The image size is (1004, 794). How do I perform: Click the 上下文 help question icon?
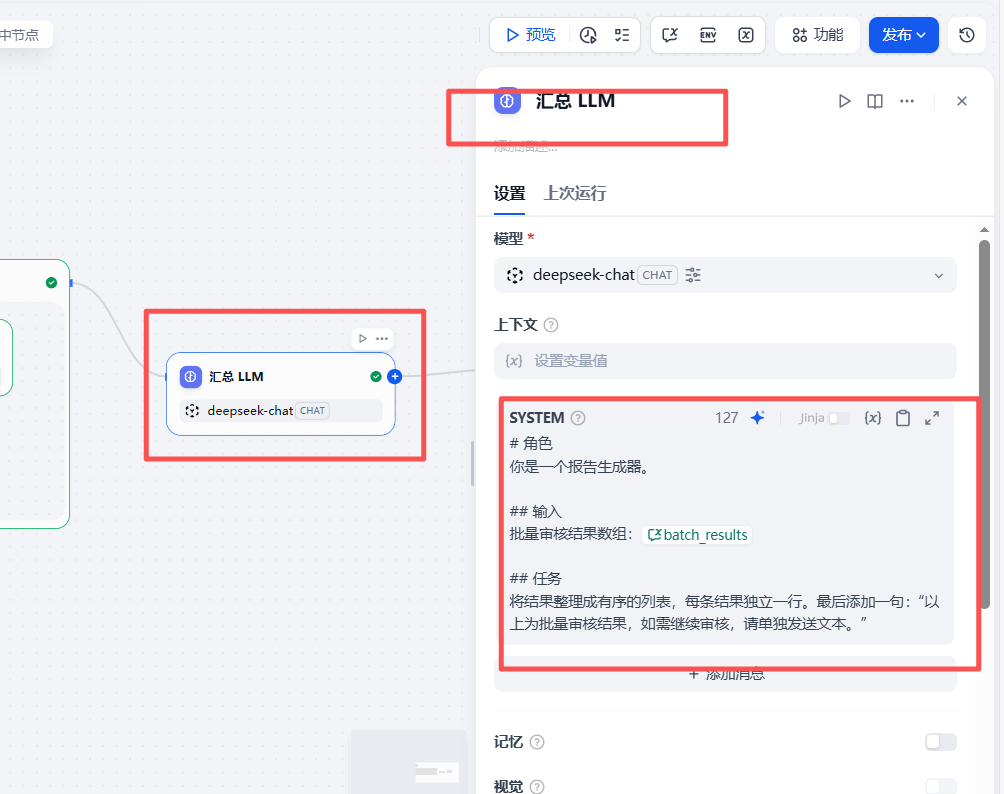(x=551, y=325)
